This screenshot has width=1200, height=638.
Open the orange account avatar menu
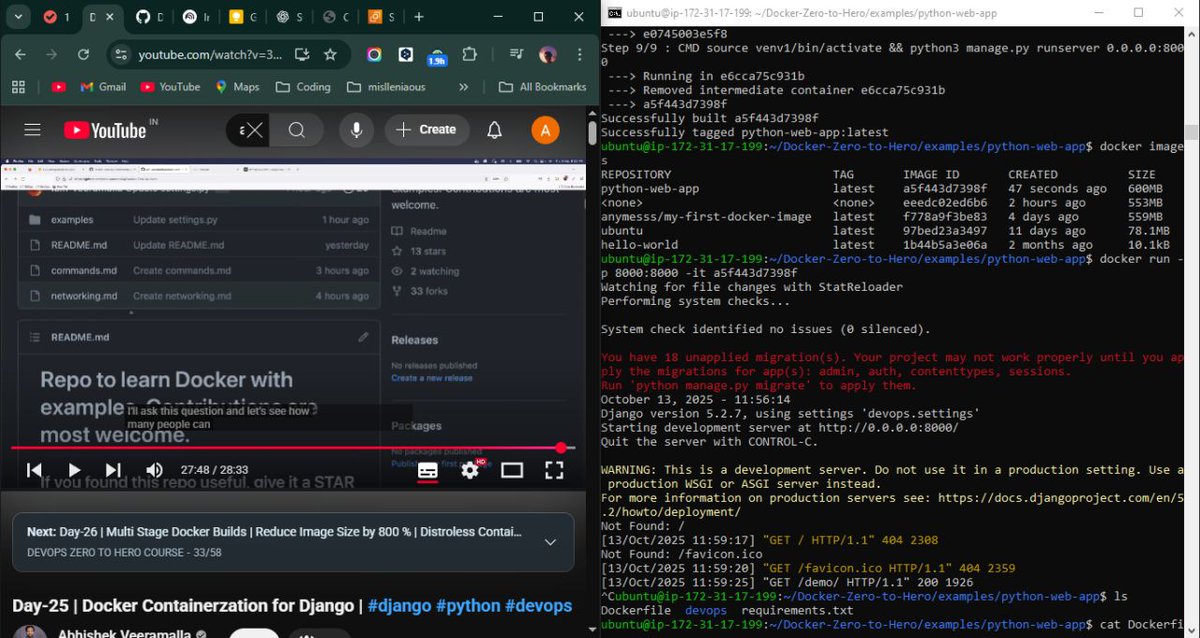(x=545, y=130)
